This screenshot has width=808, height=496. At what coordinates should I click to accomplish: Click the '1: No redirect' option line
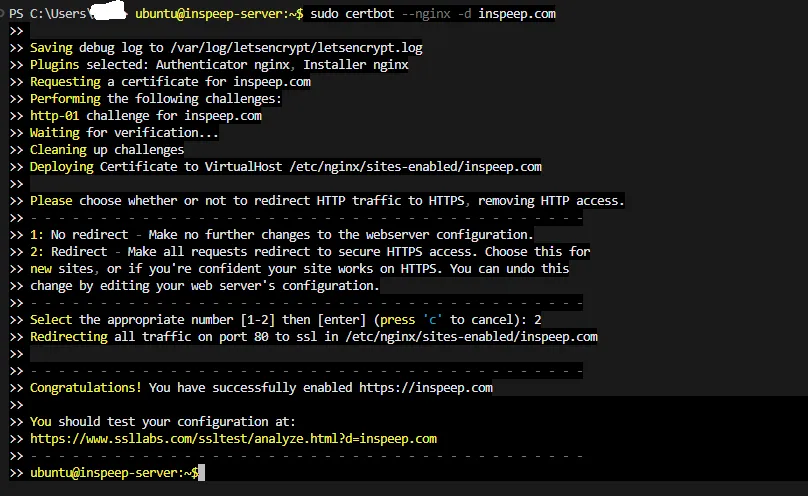coord(282,235)
